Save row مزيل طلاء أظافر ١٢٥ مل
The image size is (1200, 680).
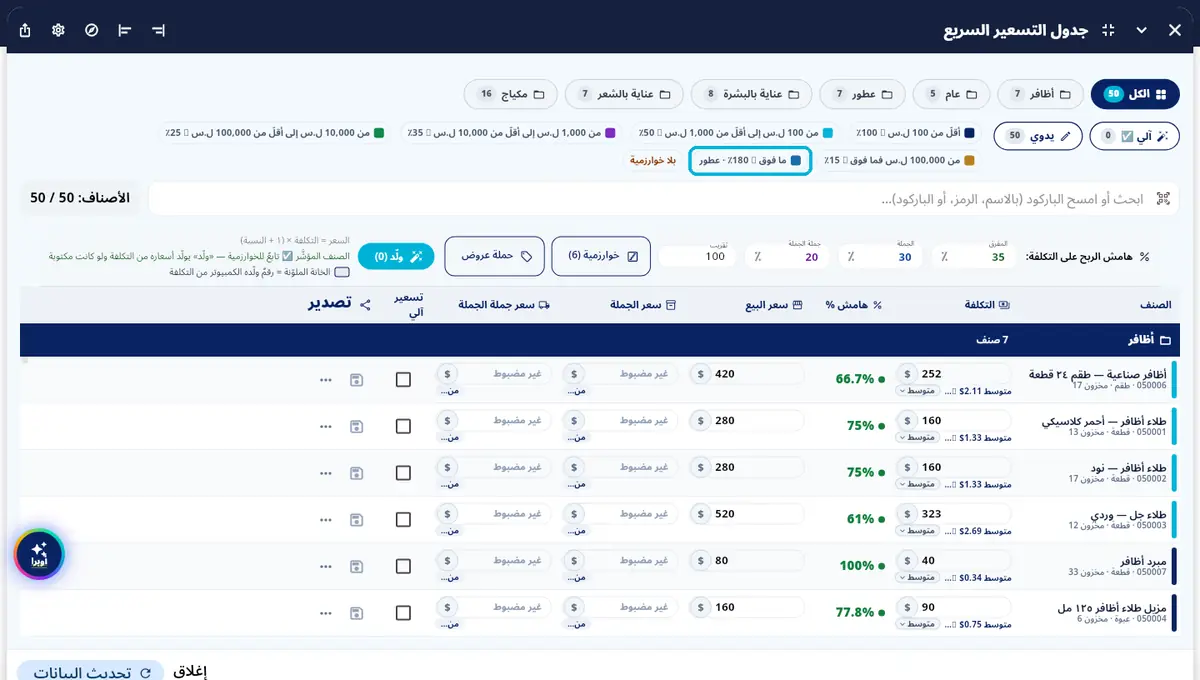[357, 613]
